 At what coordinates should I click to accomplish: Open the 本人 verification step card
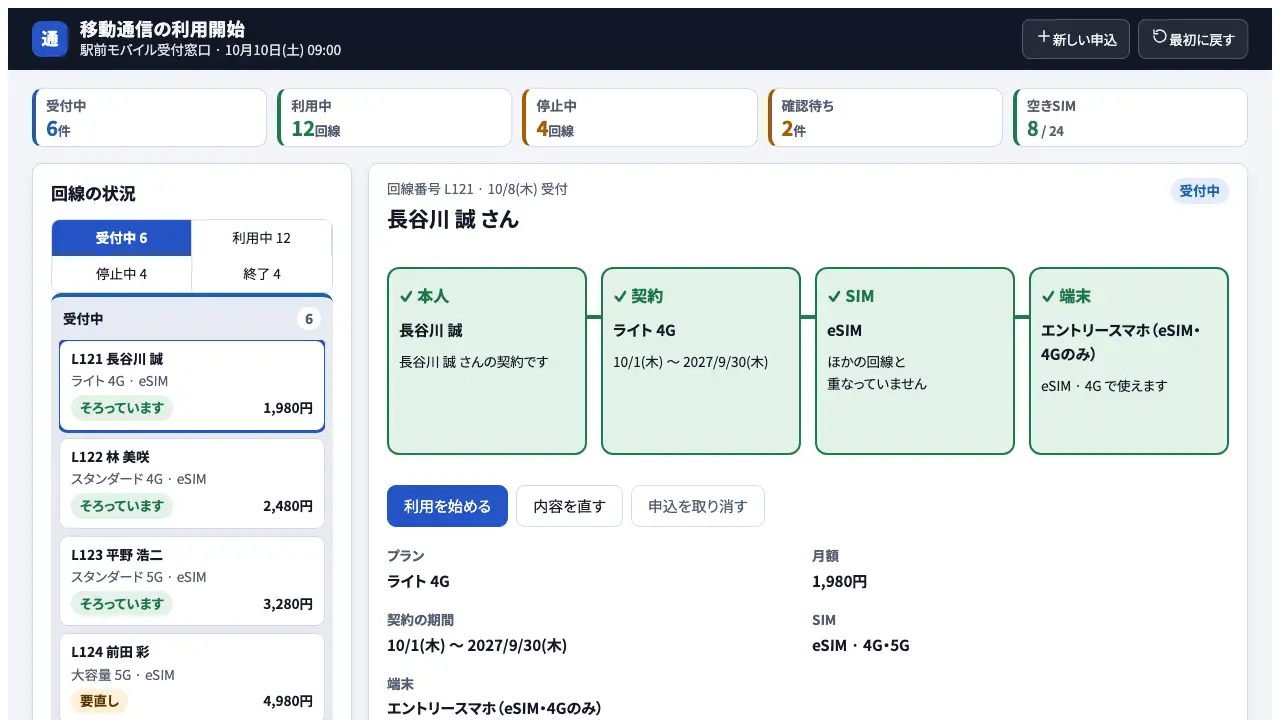[487, 361]
